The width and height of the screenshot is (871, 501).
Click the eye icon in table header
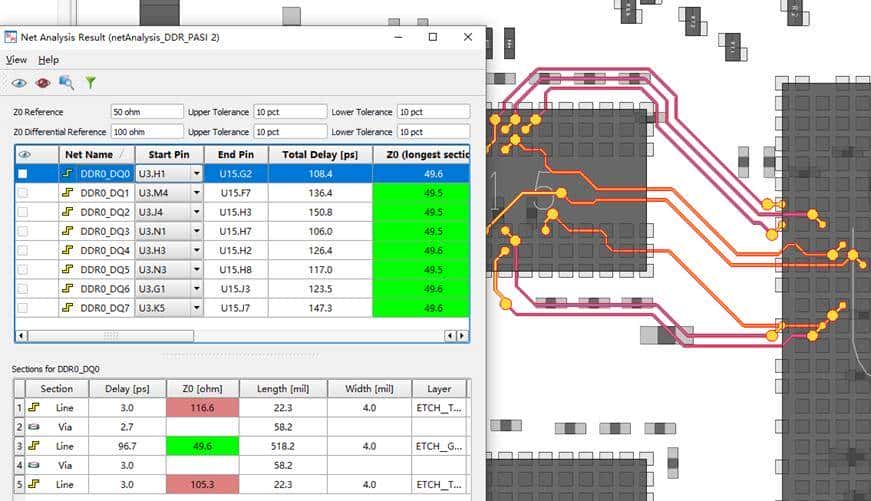pyautogui.click(x=24, y=155)
